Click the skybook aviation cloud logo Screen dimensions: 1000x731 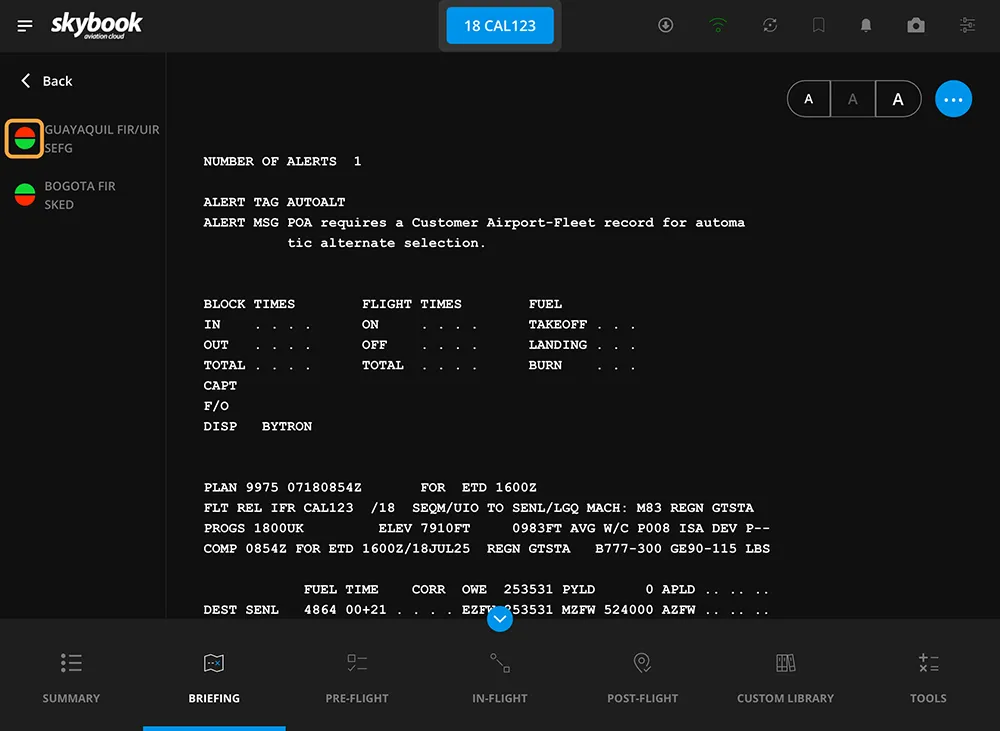96,26
